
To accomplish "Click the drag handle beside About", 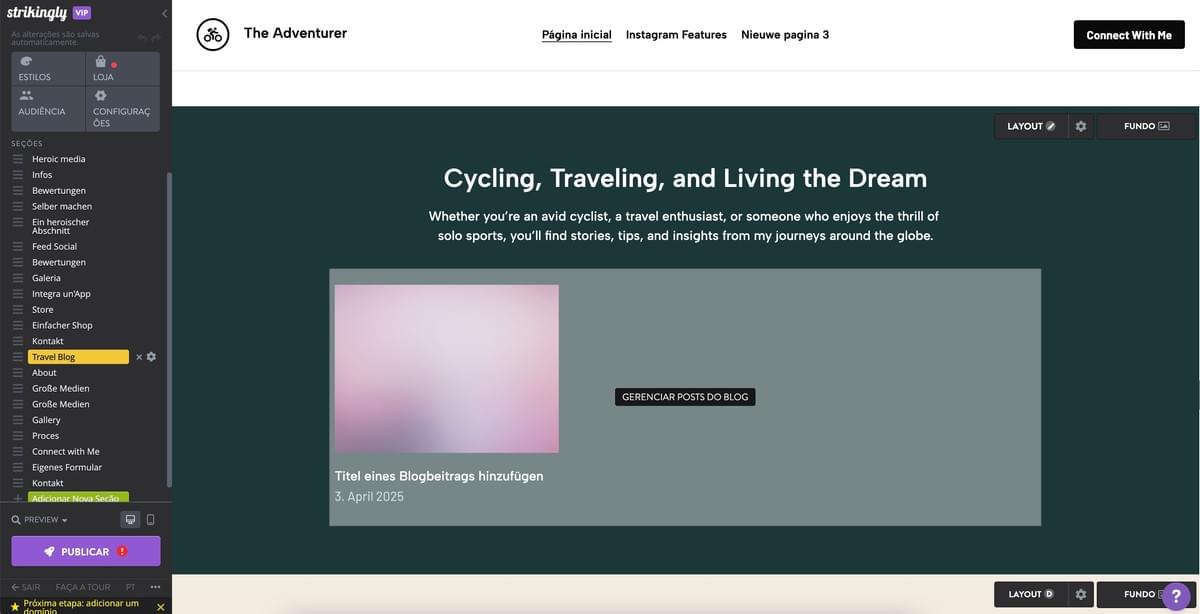I will 17,373.
